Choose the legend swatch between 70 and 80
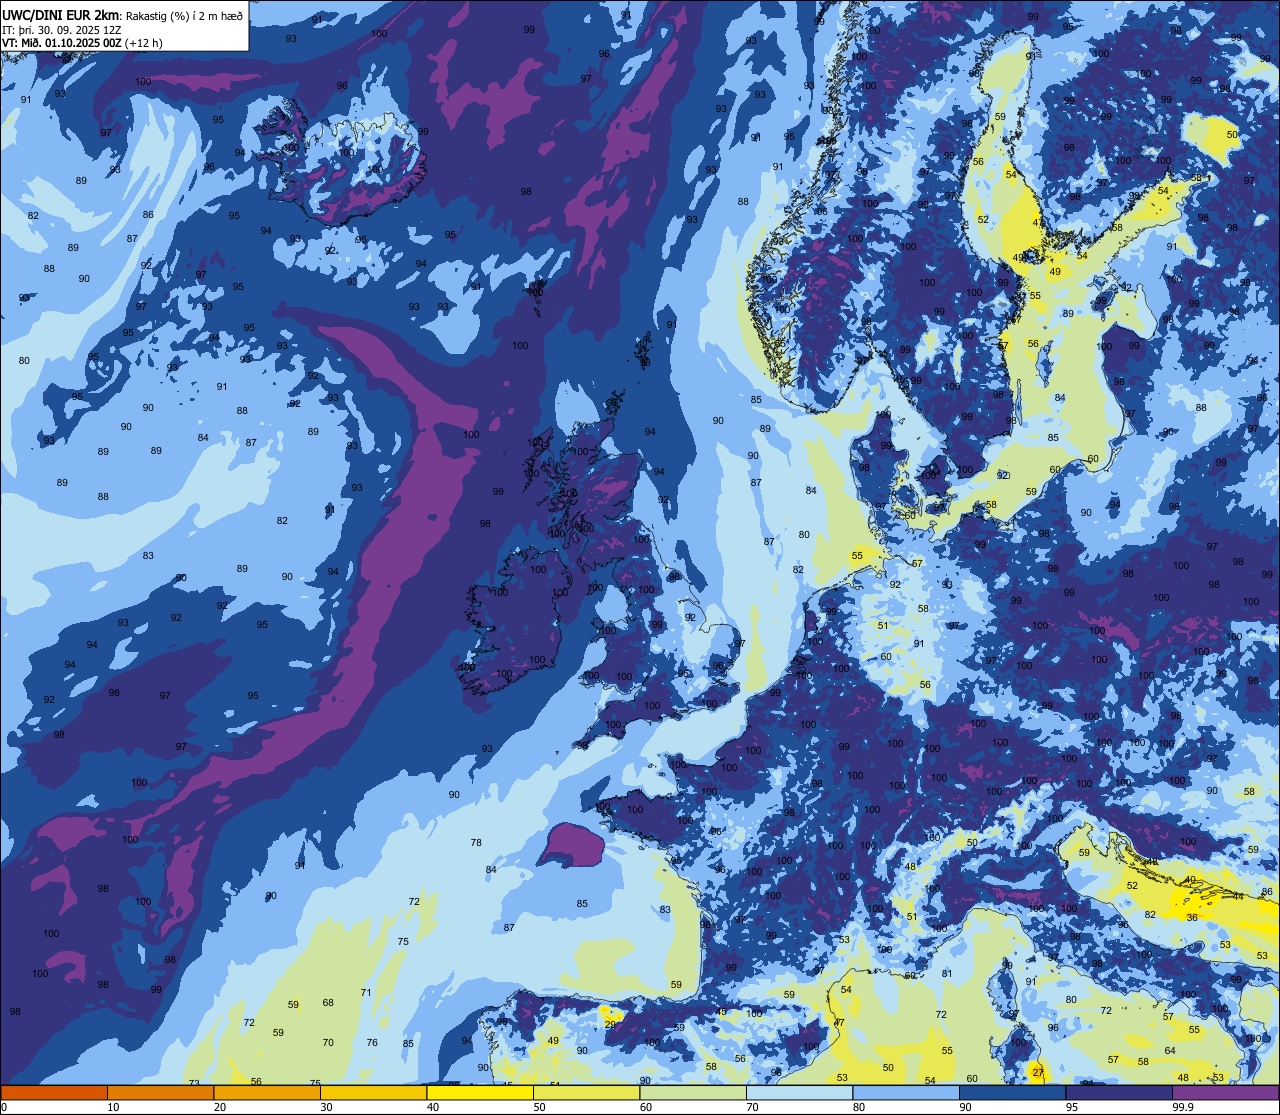1280x1115 pixels. point(799,1092)
